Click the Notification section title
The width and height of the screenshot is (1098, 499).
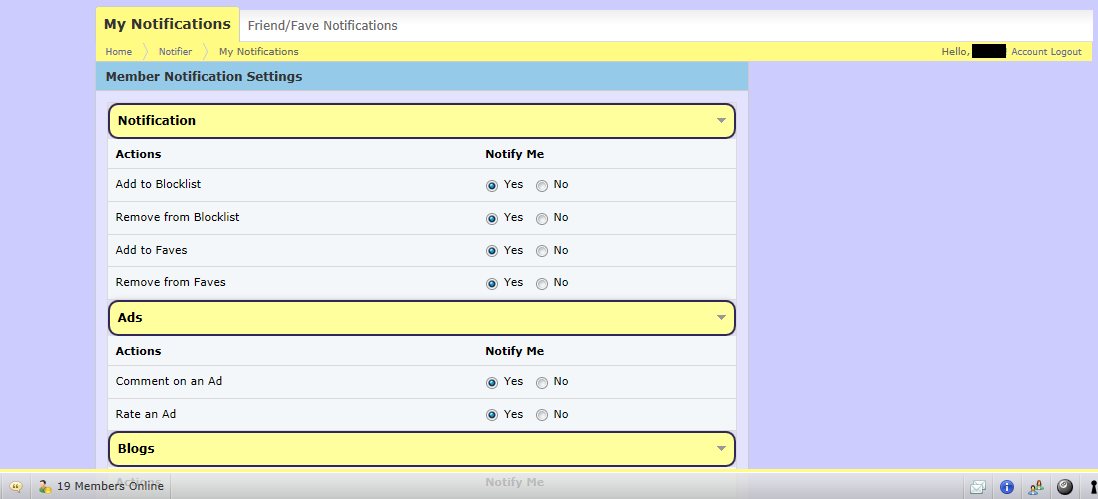pyautogui.click(x=157, y=120)
